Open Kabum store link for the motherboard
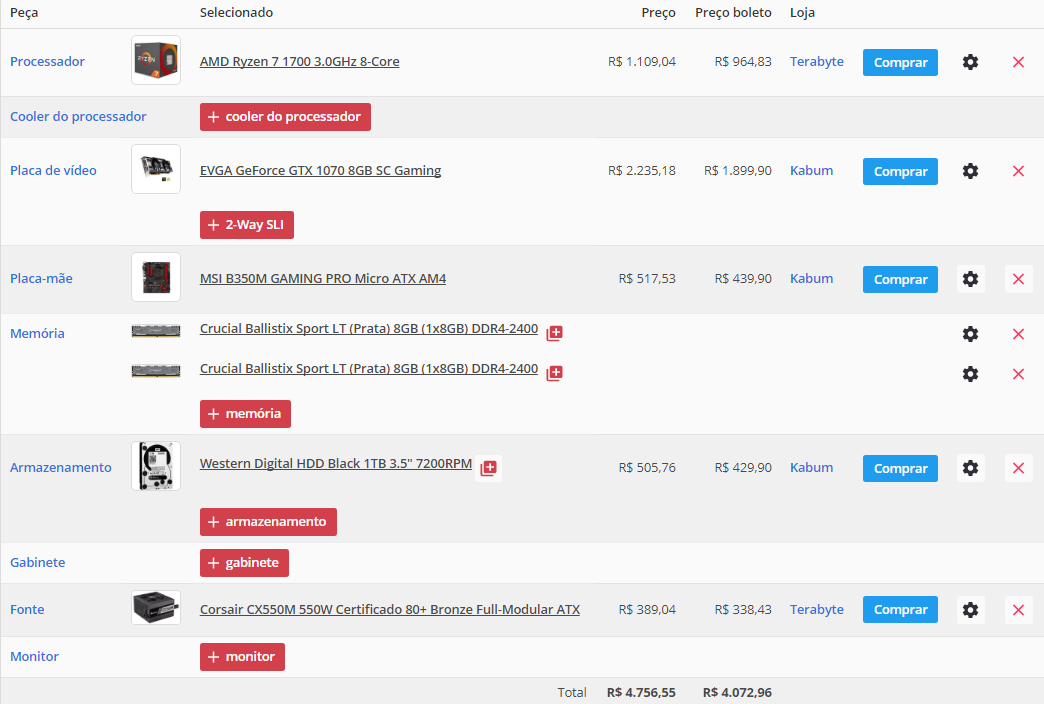Screen dimensions: 1044x704 click(812, 278)
